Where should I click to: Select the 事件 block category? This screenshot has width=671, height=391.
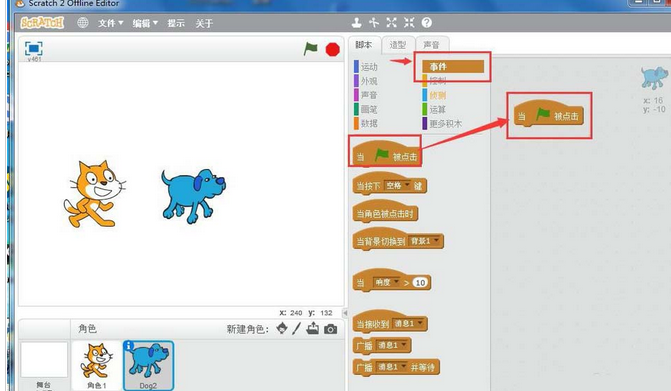(453, 66)
